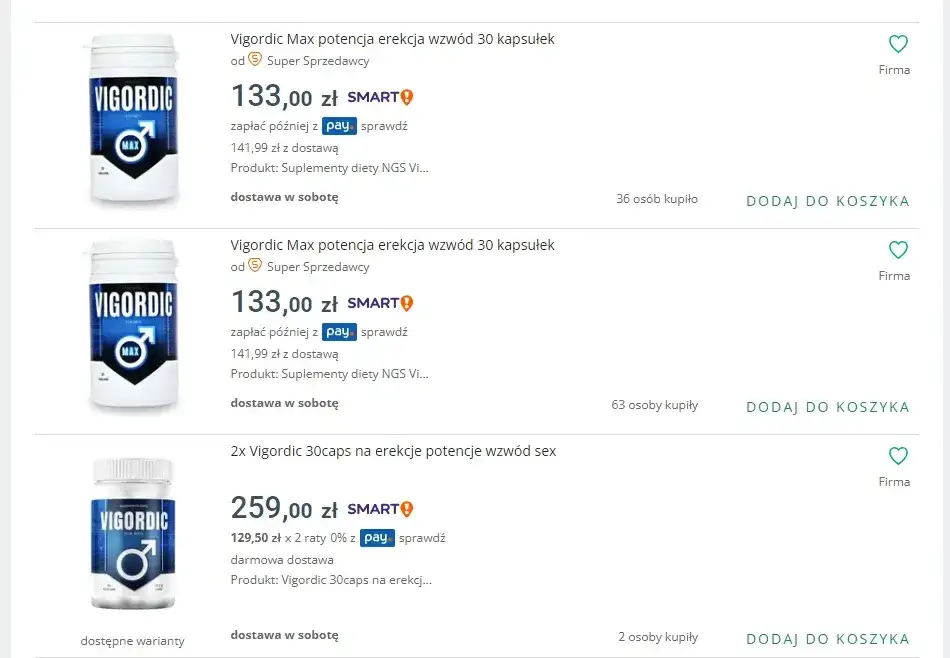The image size is (950, 658).
Task: Click the 2x Vigordic 30caps bottle thumbnail
Action: [132, 534]
